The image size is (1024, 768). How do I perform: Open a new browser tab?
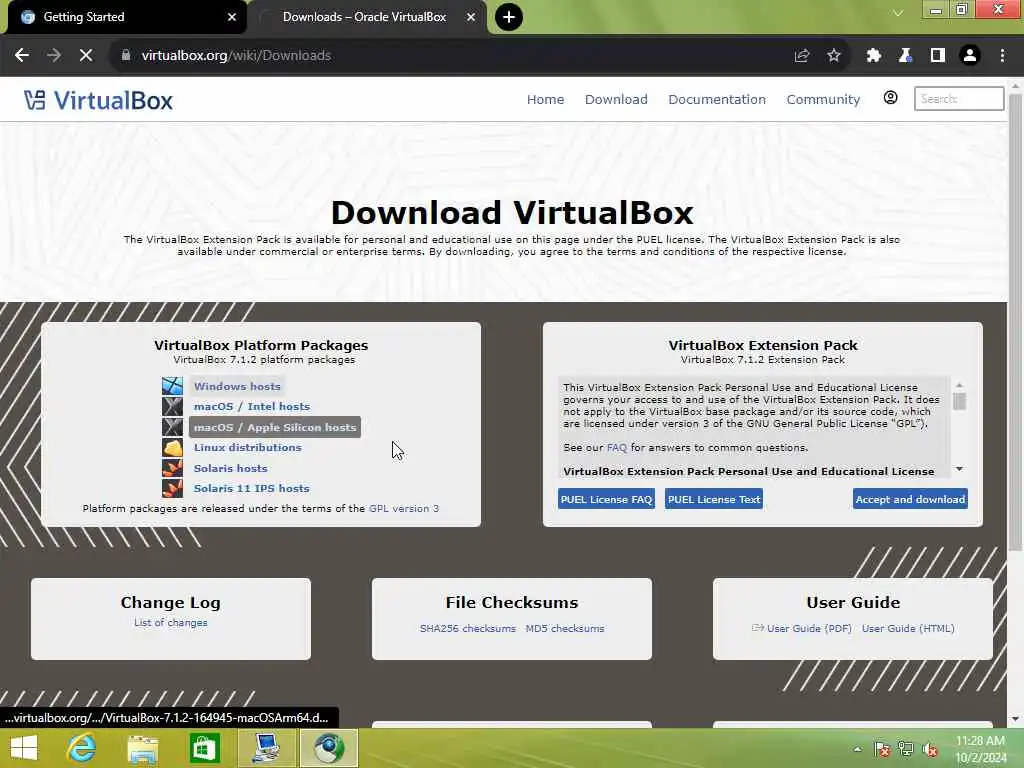click(509, 17)
